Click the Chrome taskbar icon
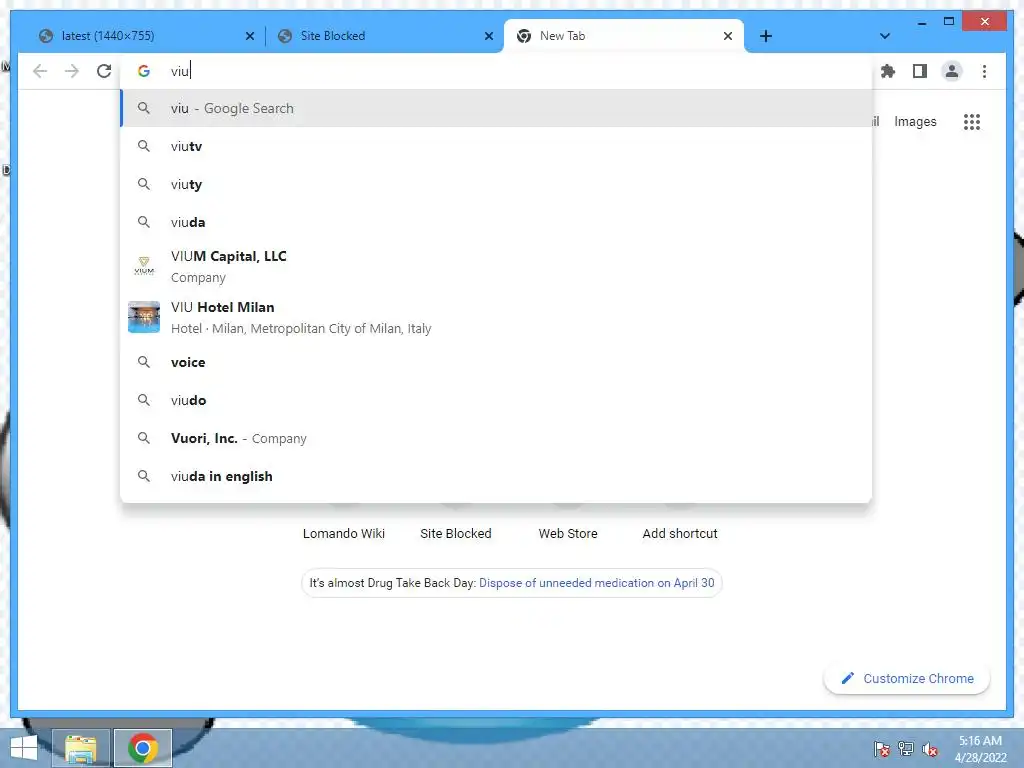The image size is (1024, 768). 143,748
